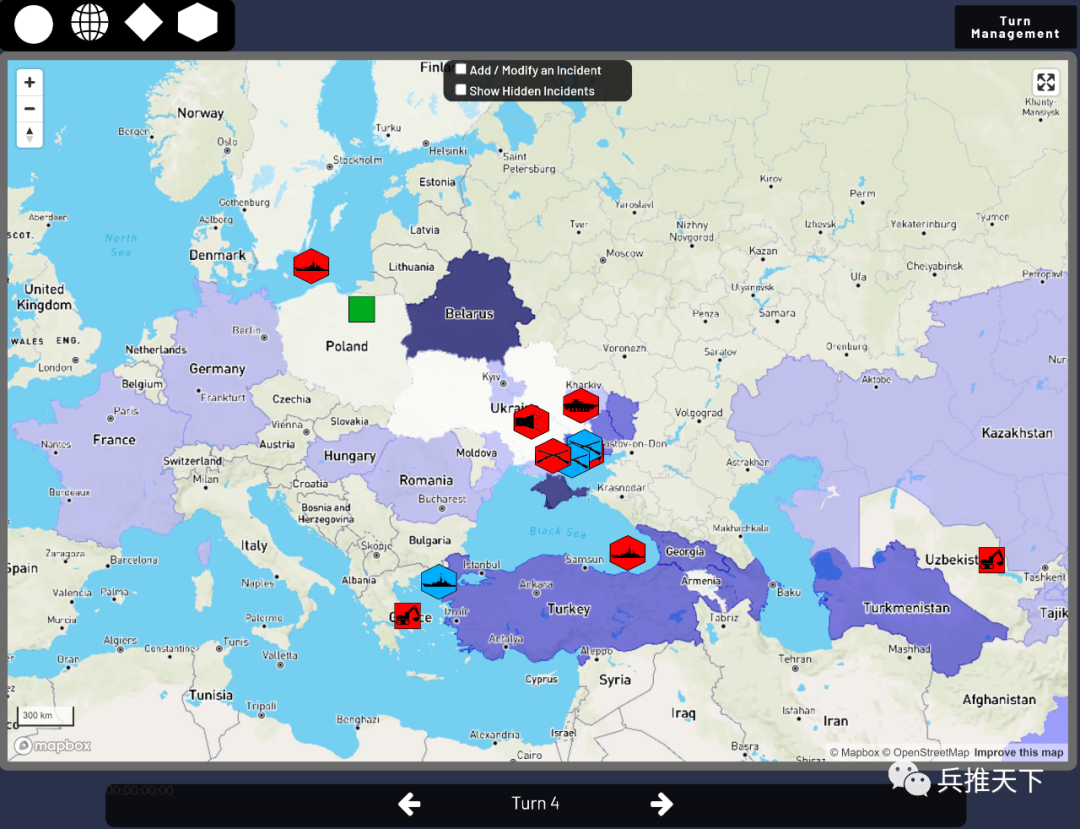The image size is (1080, 829).
Task: Reset map bearing with compass button
Action: tap(30, 134)
